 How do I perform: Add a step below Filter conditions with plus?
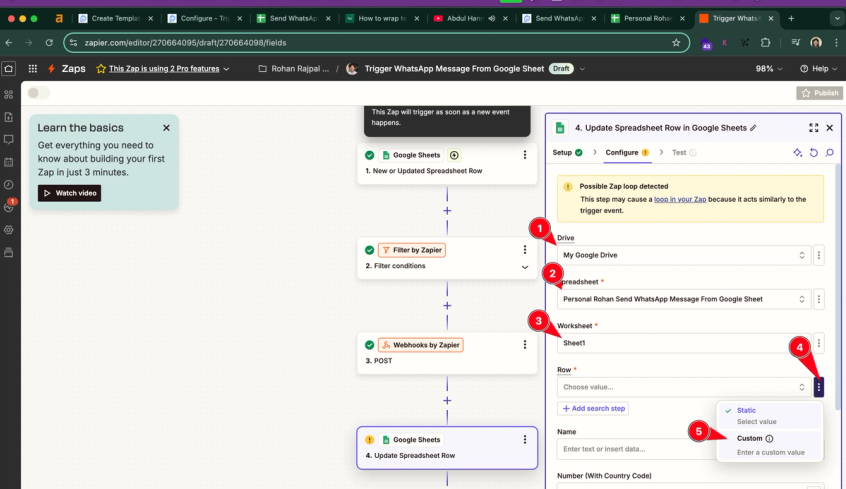point(447,305)
